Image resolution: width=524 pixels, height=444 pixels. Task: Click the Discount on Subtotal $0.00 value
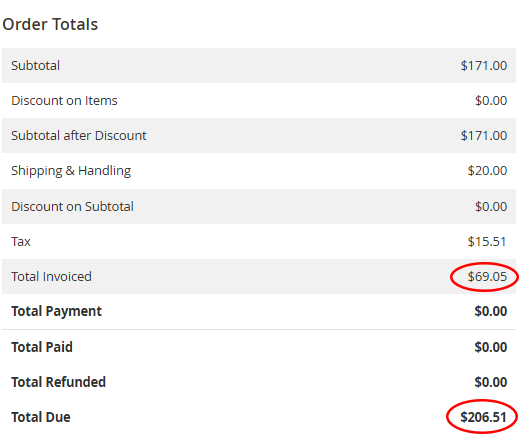(491, 206)
